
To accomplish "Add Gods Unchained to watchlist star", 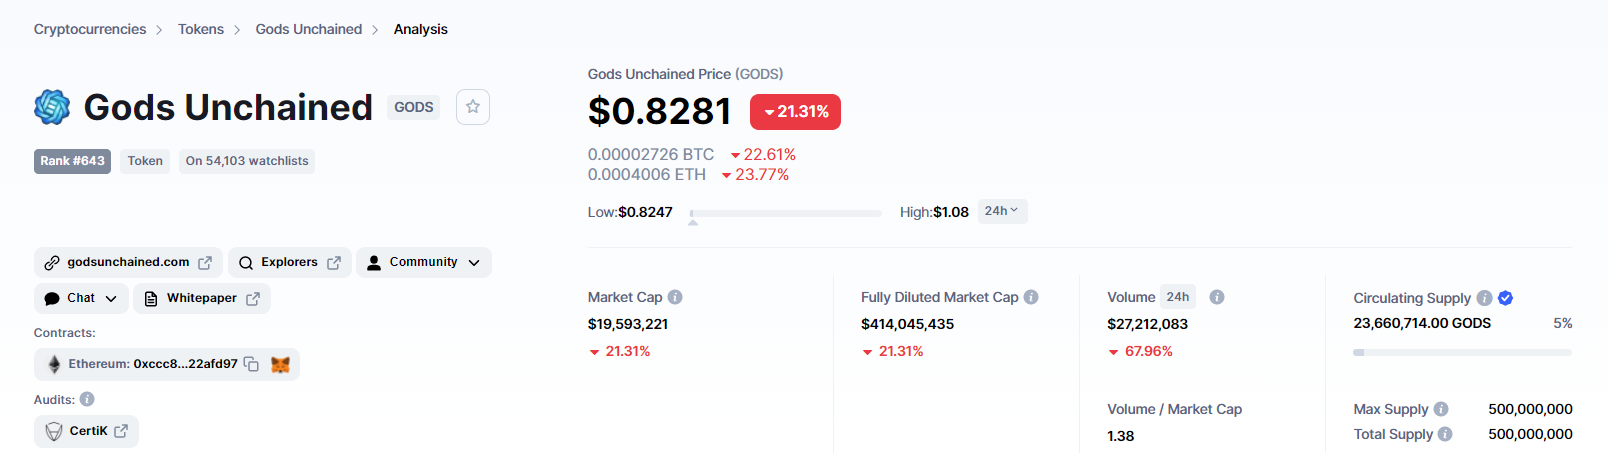I will 473,107.
